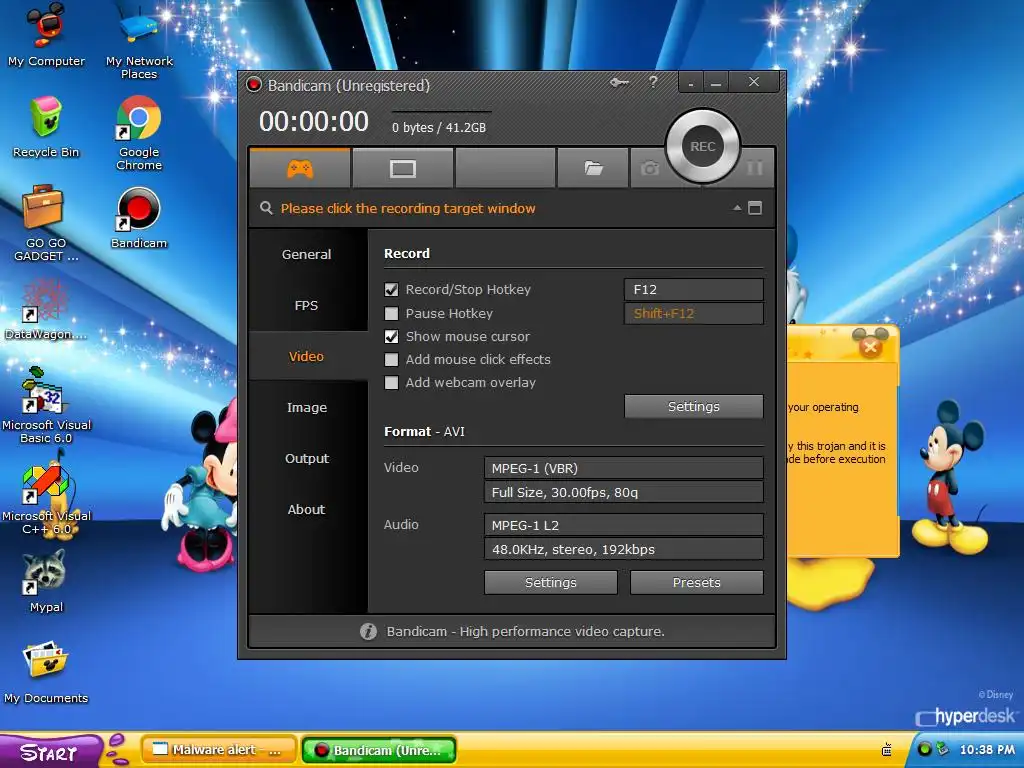Viewport: 1024px width, 768px height.
Task: Open the output folder icon in Bandicam
Action: 593,168
